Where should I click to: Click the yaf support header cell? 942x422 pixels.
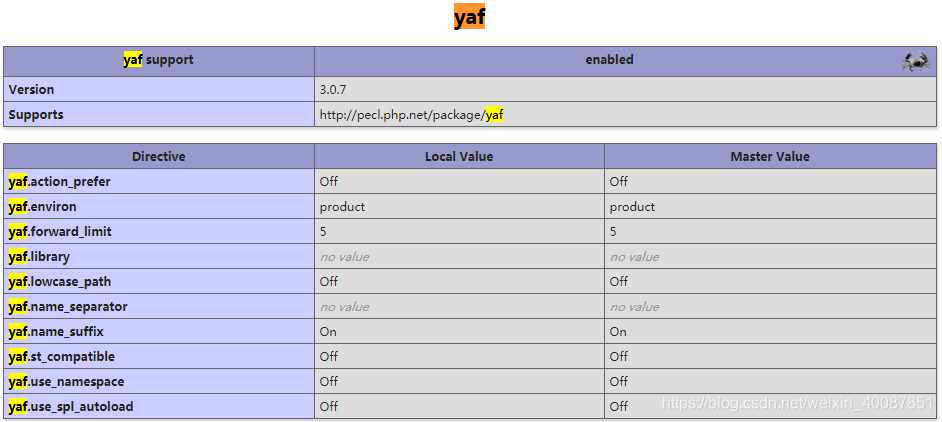tap(158, 60)
